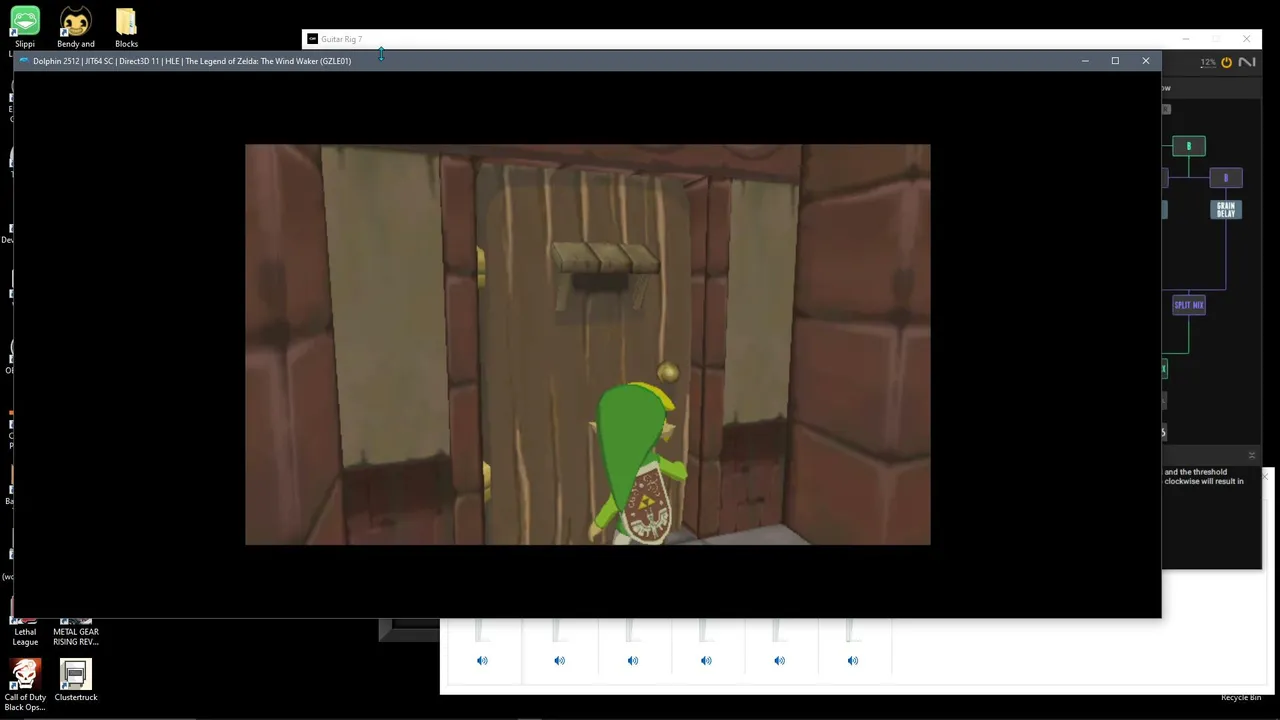Open the Blocks folder on the desktop
This screenshot has width=1280, height=720.
(x=126, y=27)
